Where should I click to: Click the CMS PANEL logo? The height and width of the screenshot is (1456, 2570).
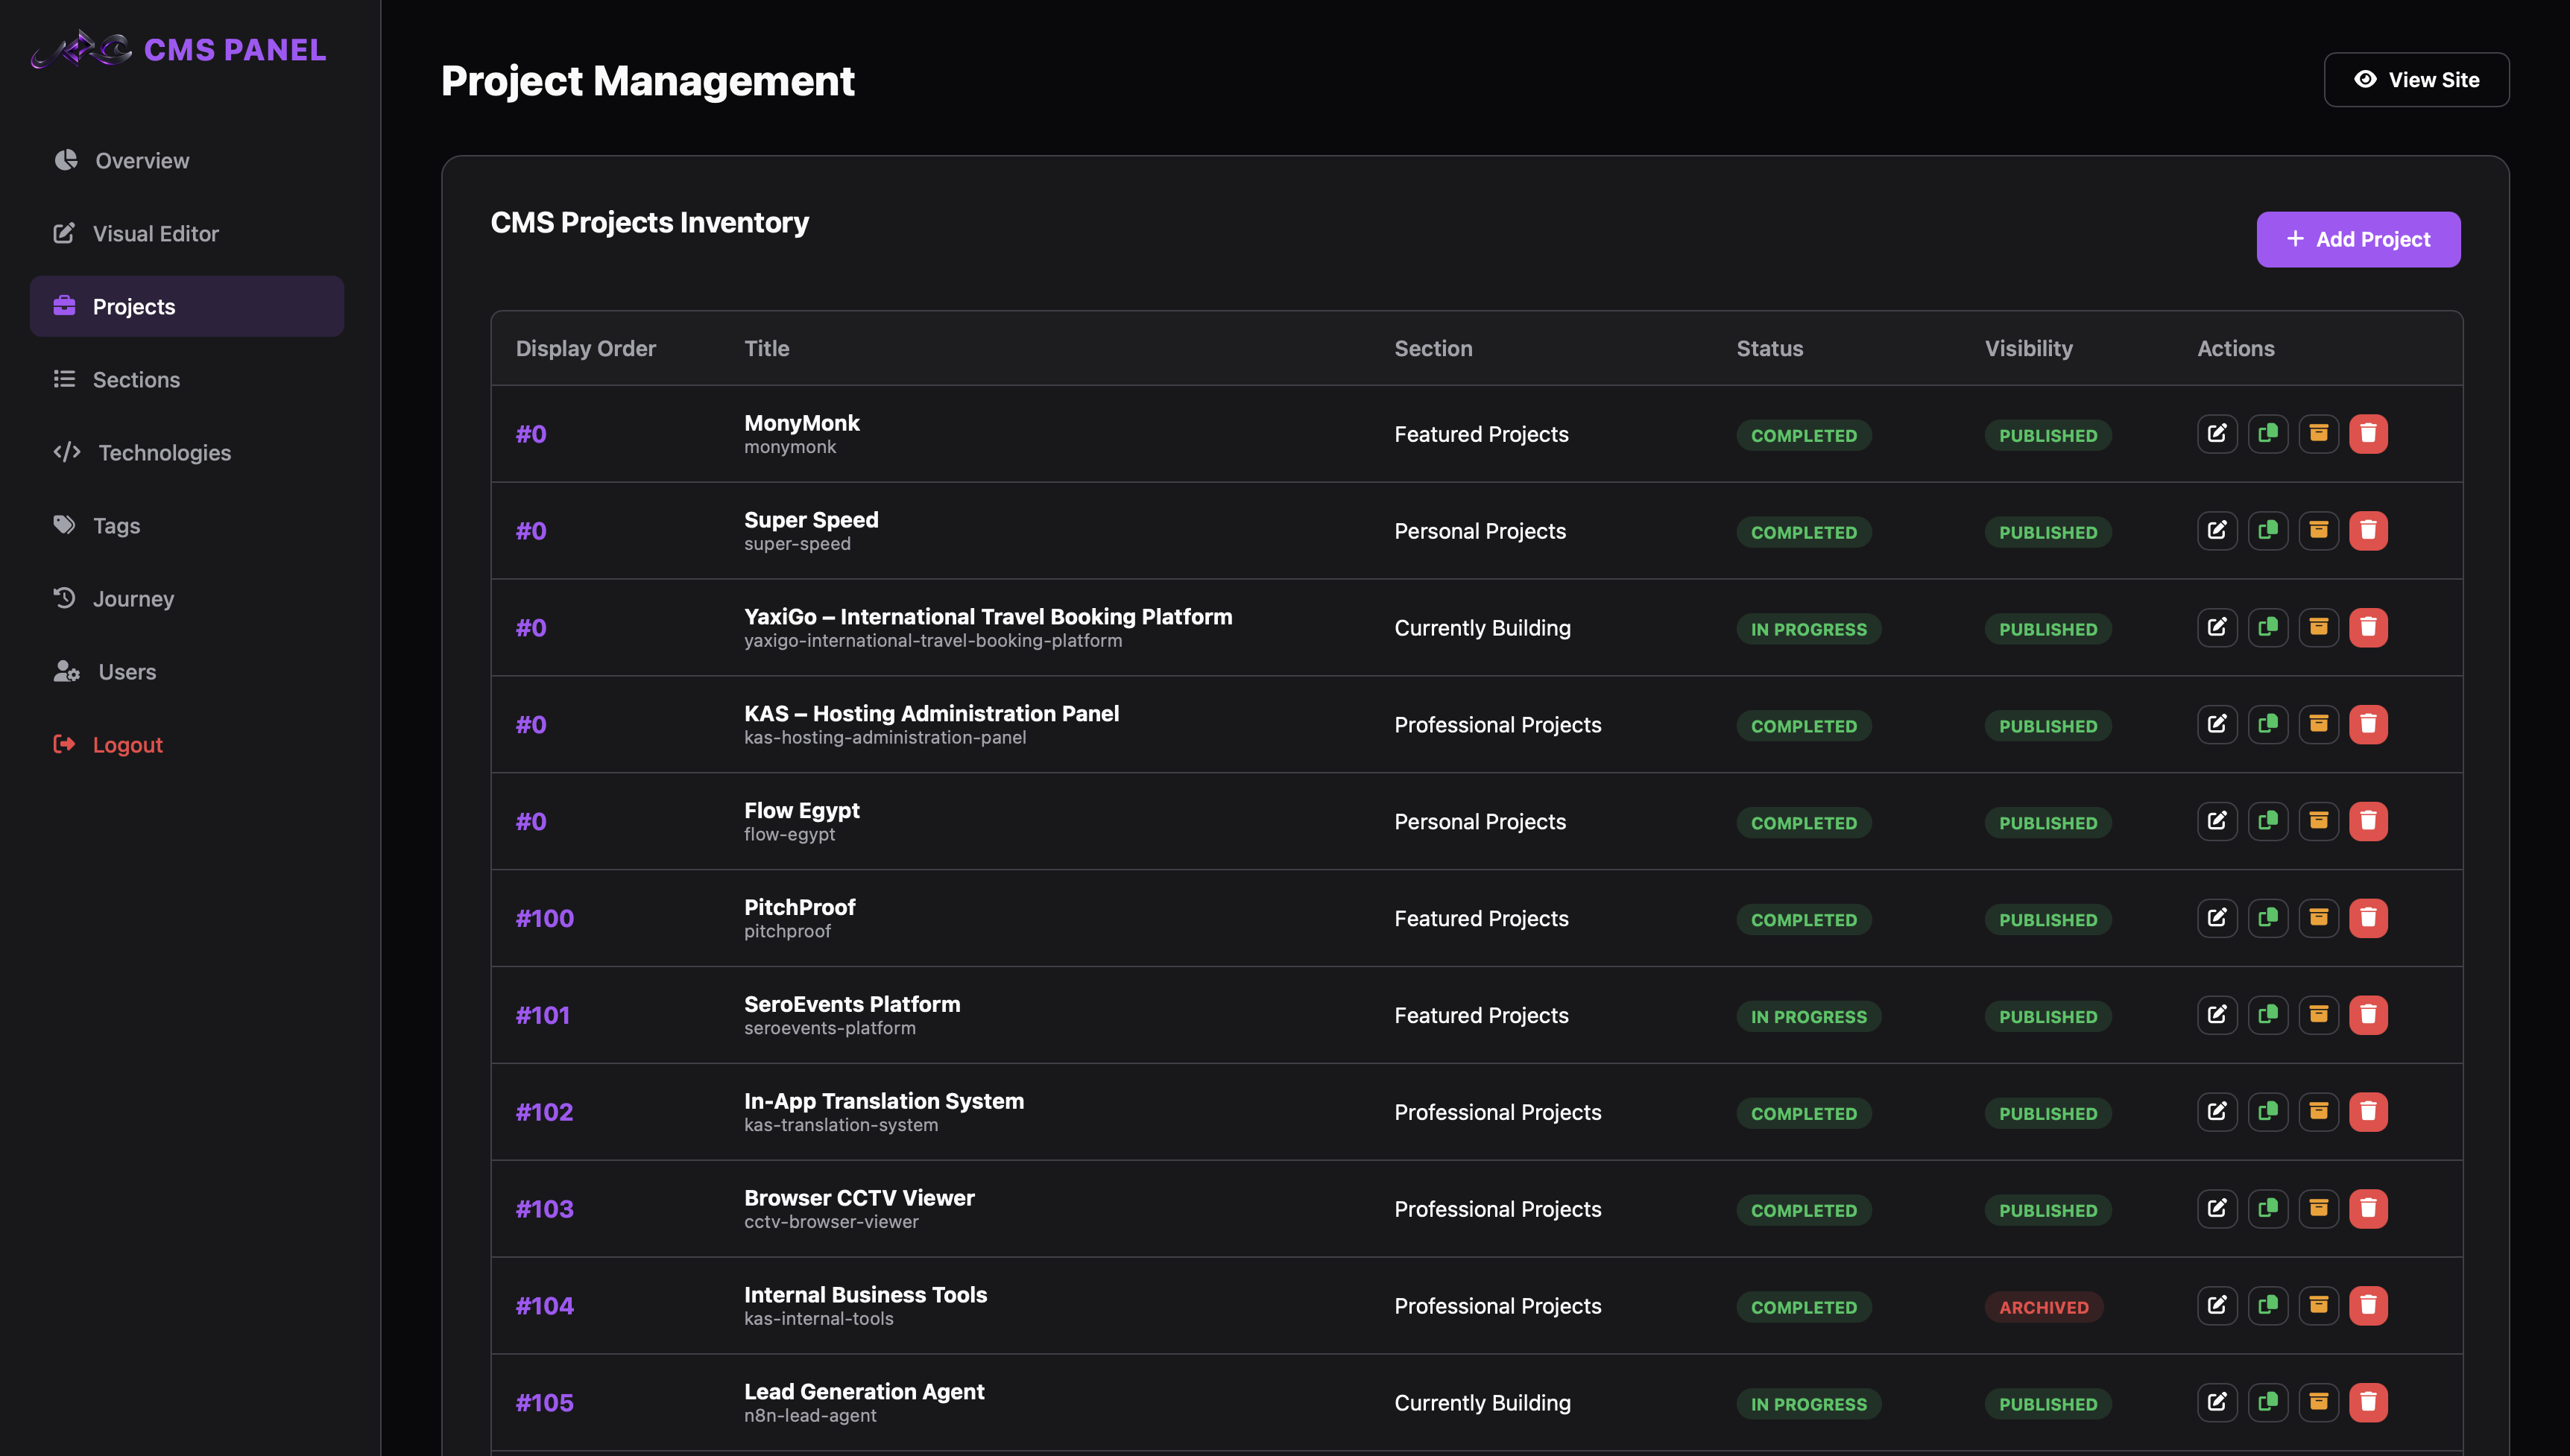tap(179, 49)
